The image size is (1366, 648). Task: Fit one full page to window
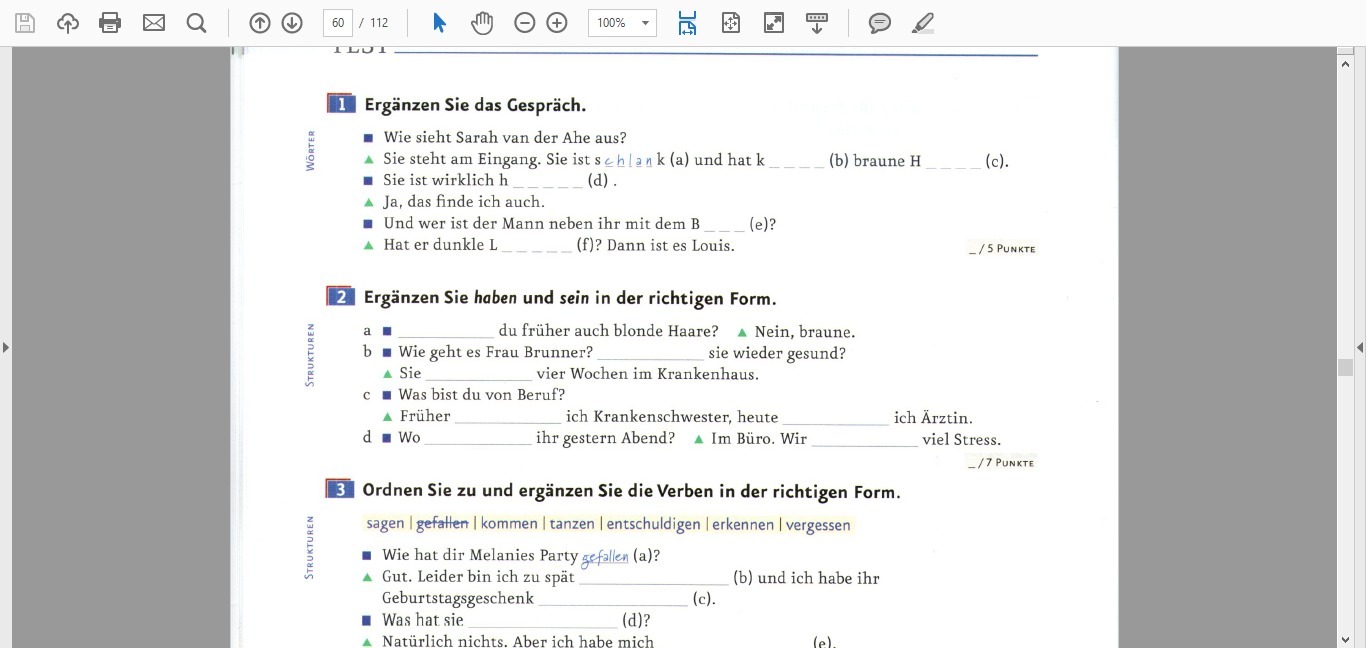click(731, 23)
